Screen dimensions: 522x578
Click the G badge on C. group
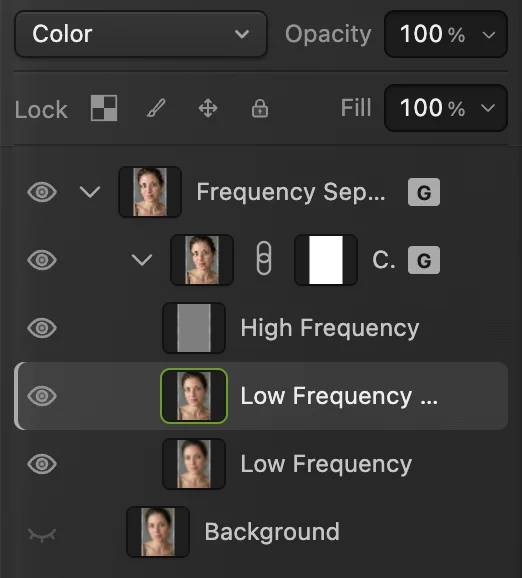424,260
